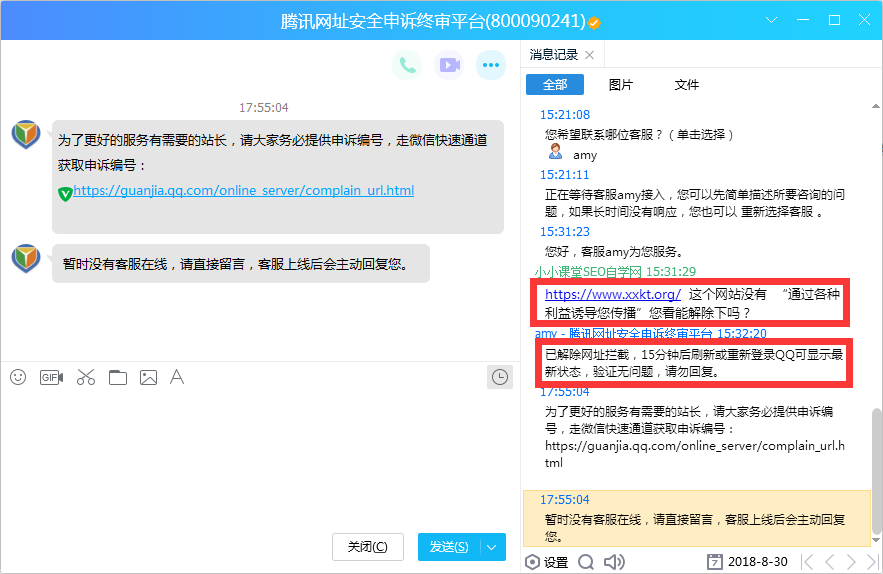The height and width of the screenshot is (574, 883).
Task: Switch to the 文件 records tab
Action: point(686,84)
